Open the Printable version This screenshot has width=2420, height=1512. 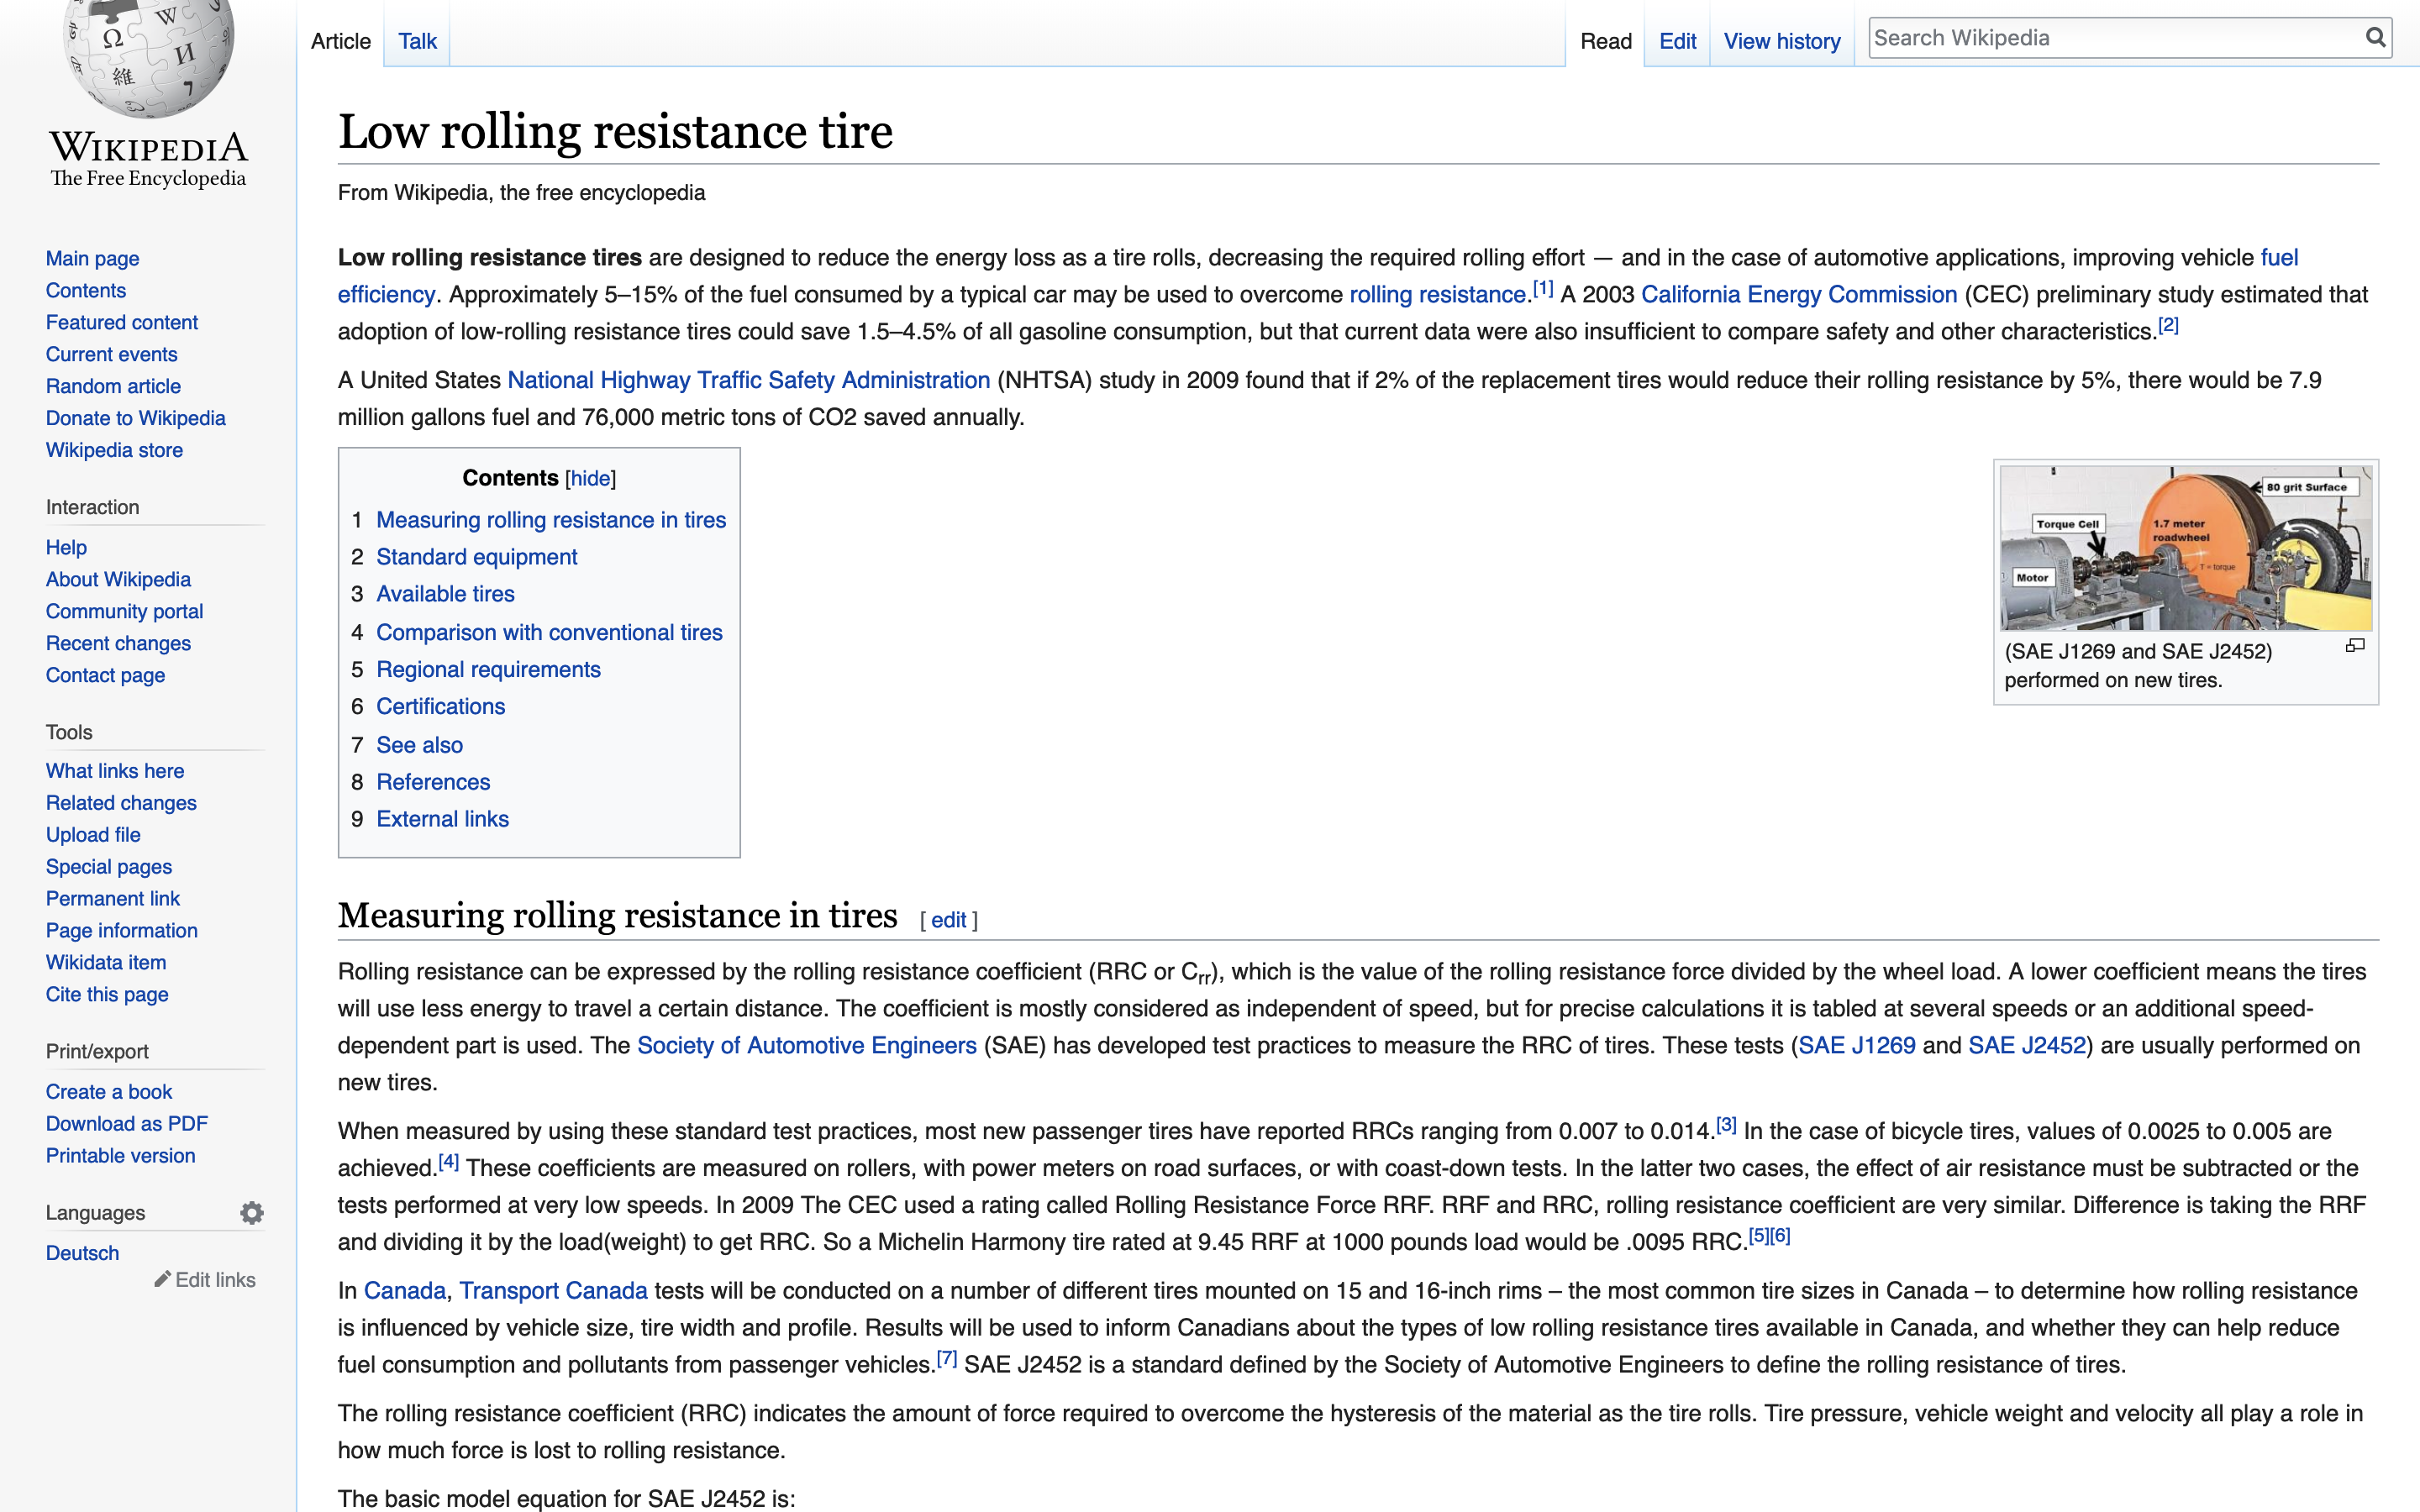pyautogui.click(x=121, y=1156)
